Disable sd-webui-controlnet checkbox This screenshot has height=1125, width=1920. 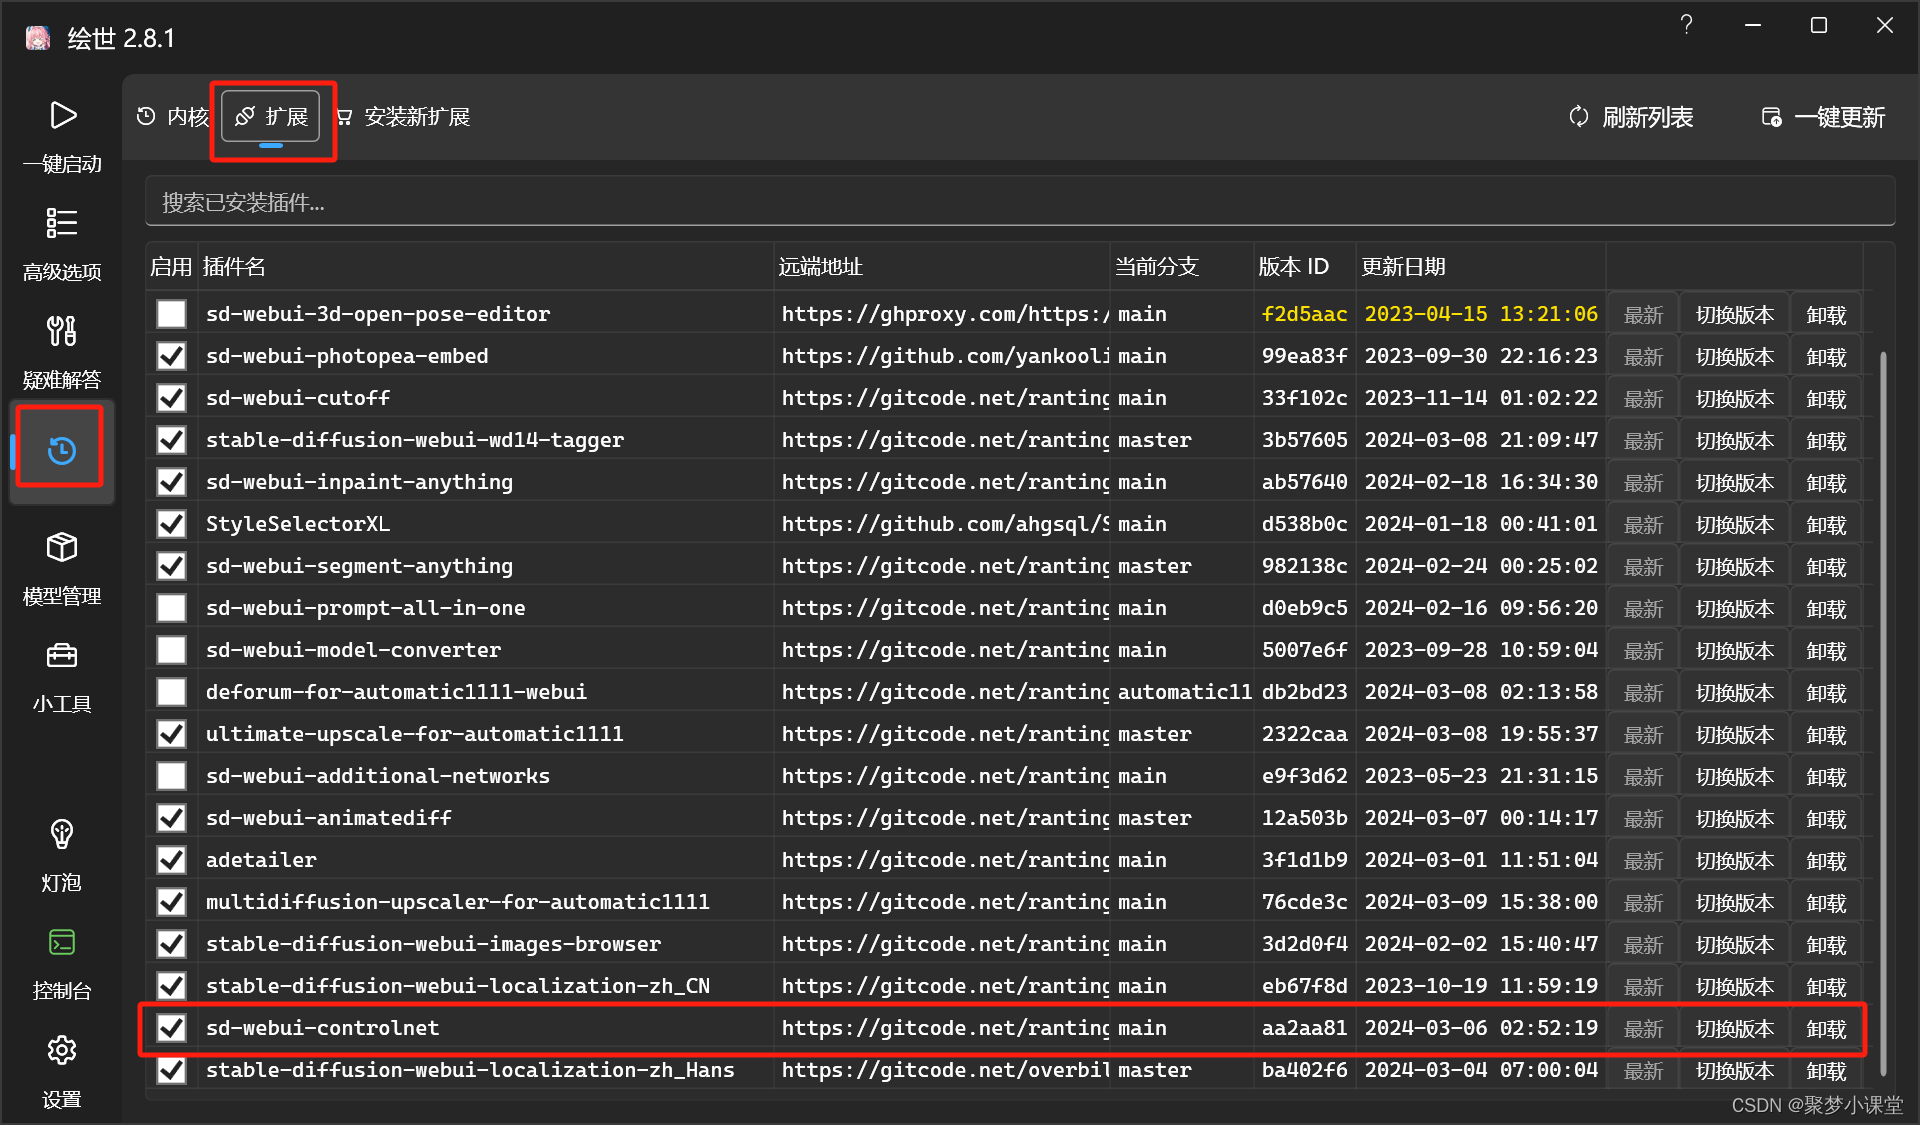click(171, 1028)
